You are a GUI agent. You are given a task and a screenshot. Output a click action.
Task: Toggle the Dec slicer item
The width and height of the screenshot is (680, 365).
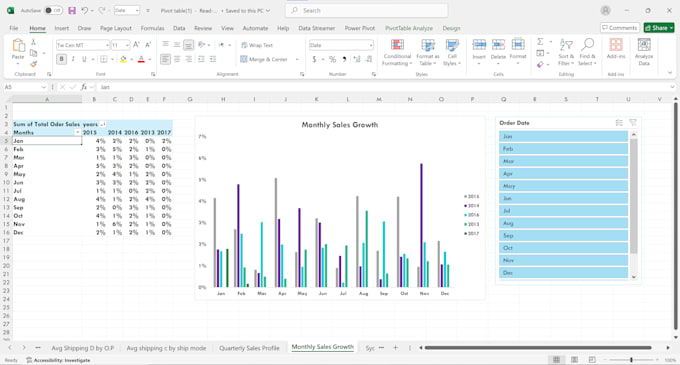(563, 273)
